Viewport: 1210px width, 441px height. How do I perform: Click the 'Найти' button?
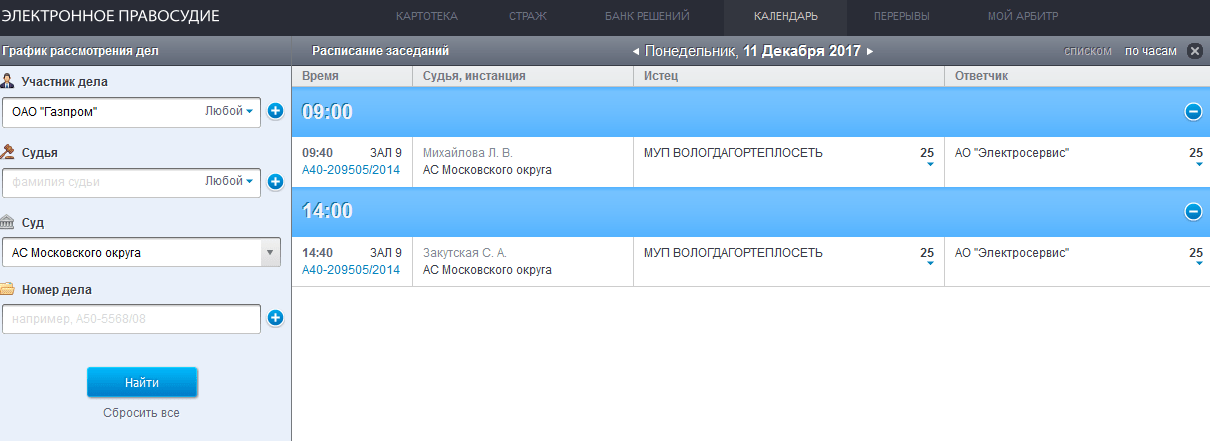142,383
